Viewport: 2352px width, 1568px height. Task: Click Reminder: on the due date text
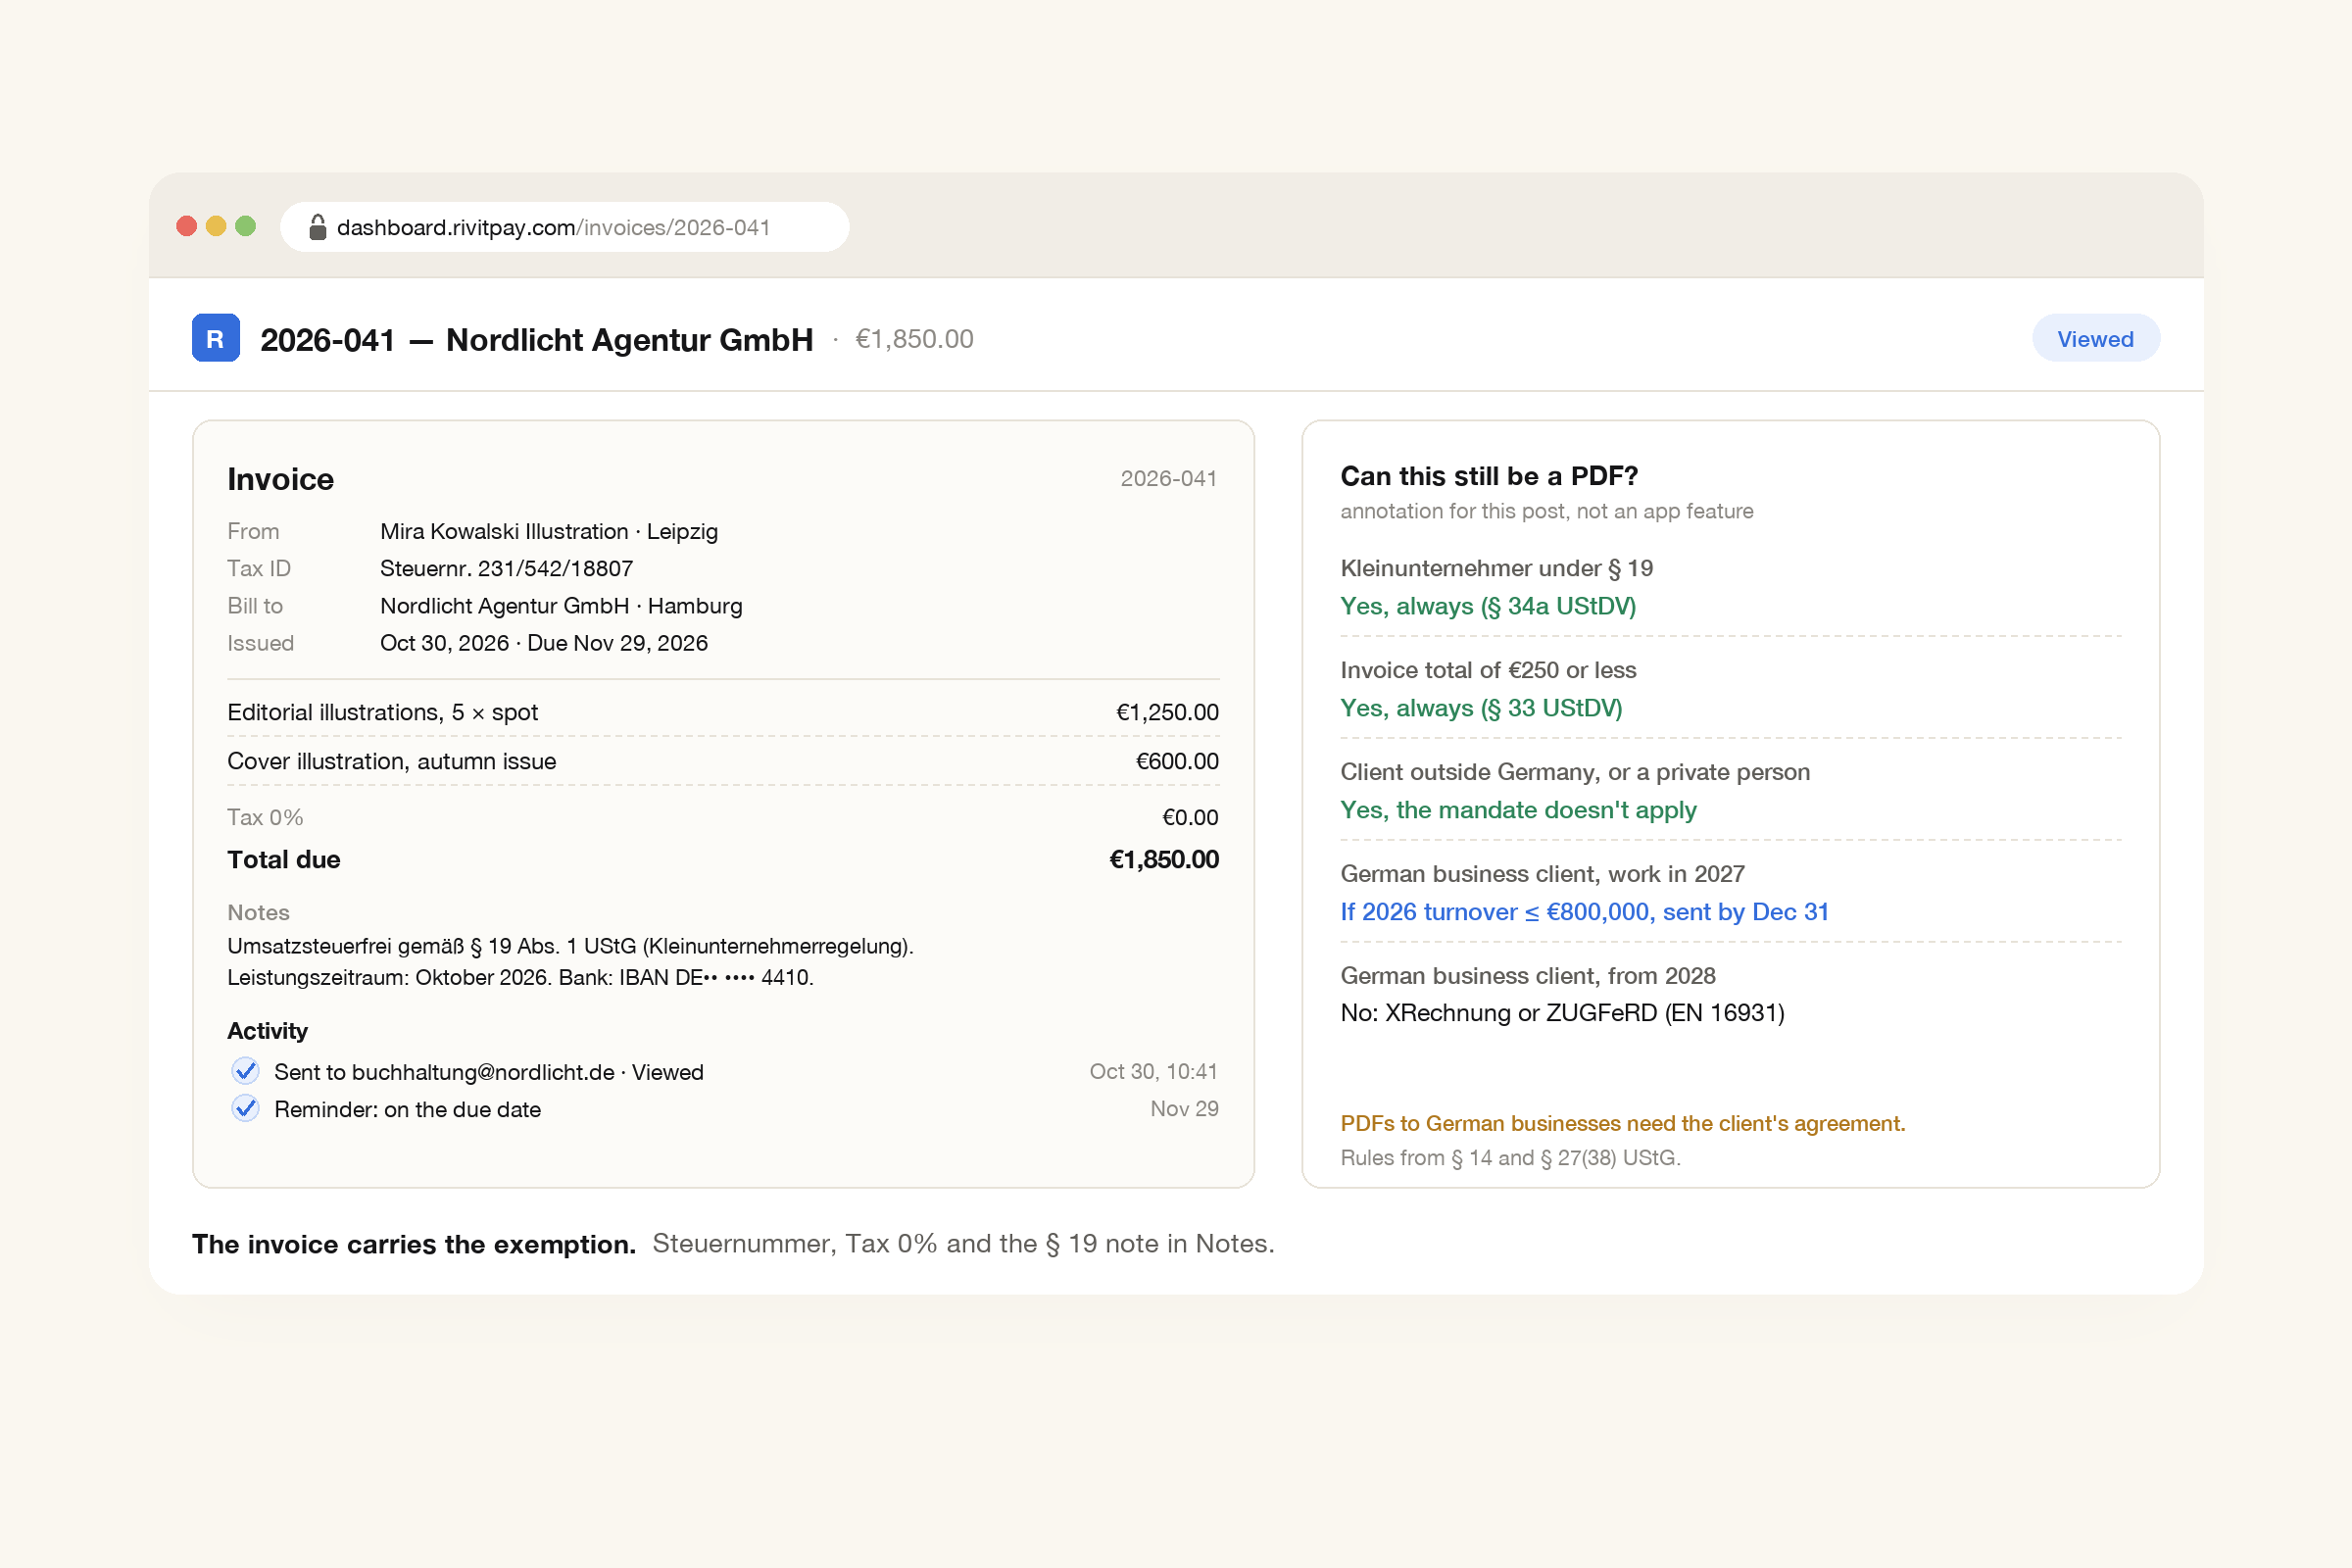pyautogui.click(x=407, y=1109)
